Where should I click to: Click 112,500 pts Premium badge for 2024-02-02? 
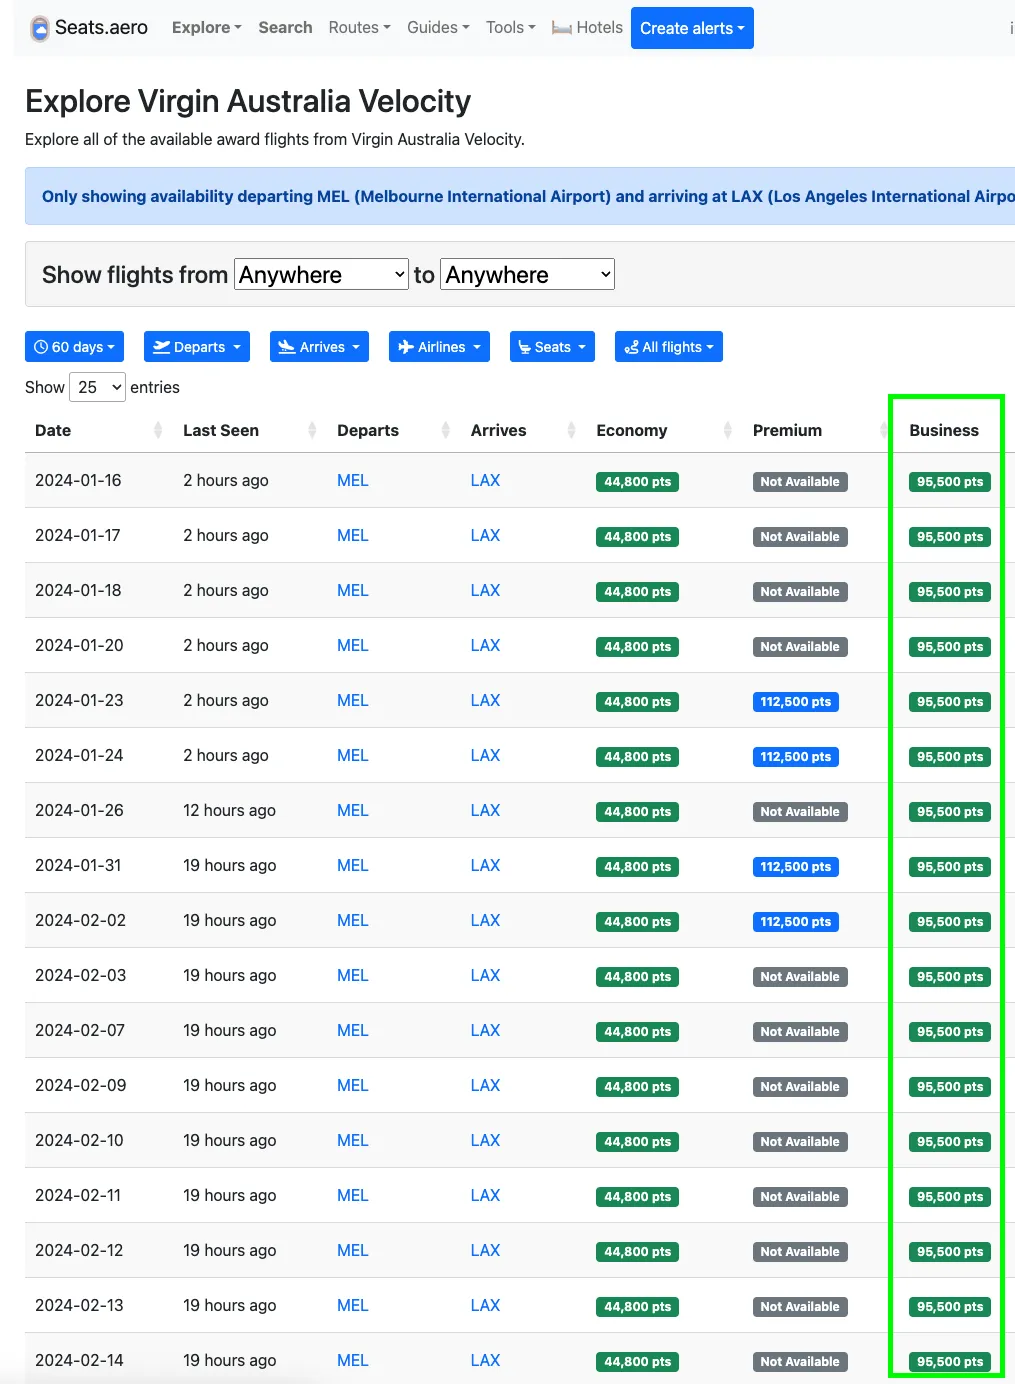795,922
